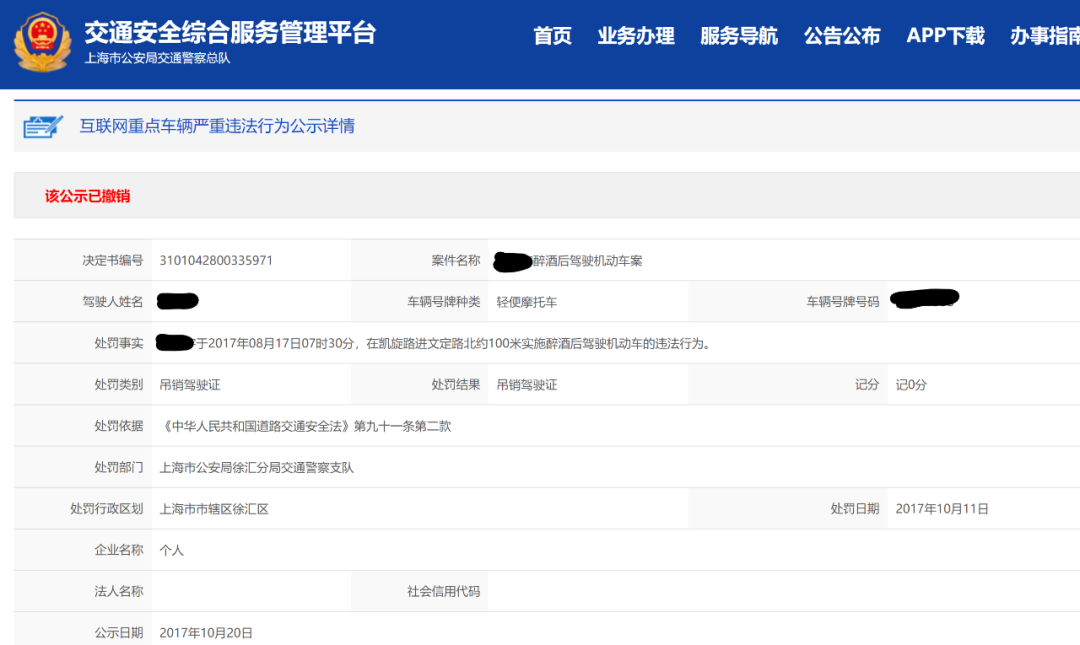
Task: Click the 《中华人民共和国道路交通安全法》 legal basis text
Action: (x=305, y=426)
